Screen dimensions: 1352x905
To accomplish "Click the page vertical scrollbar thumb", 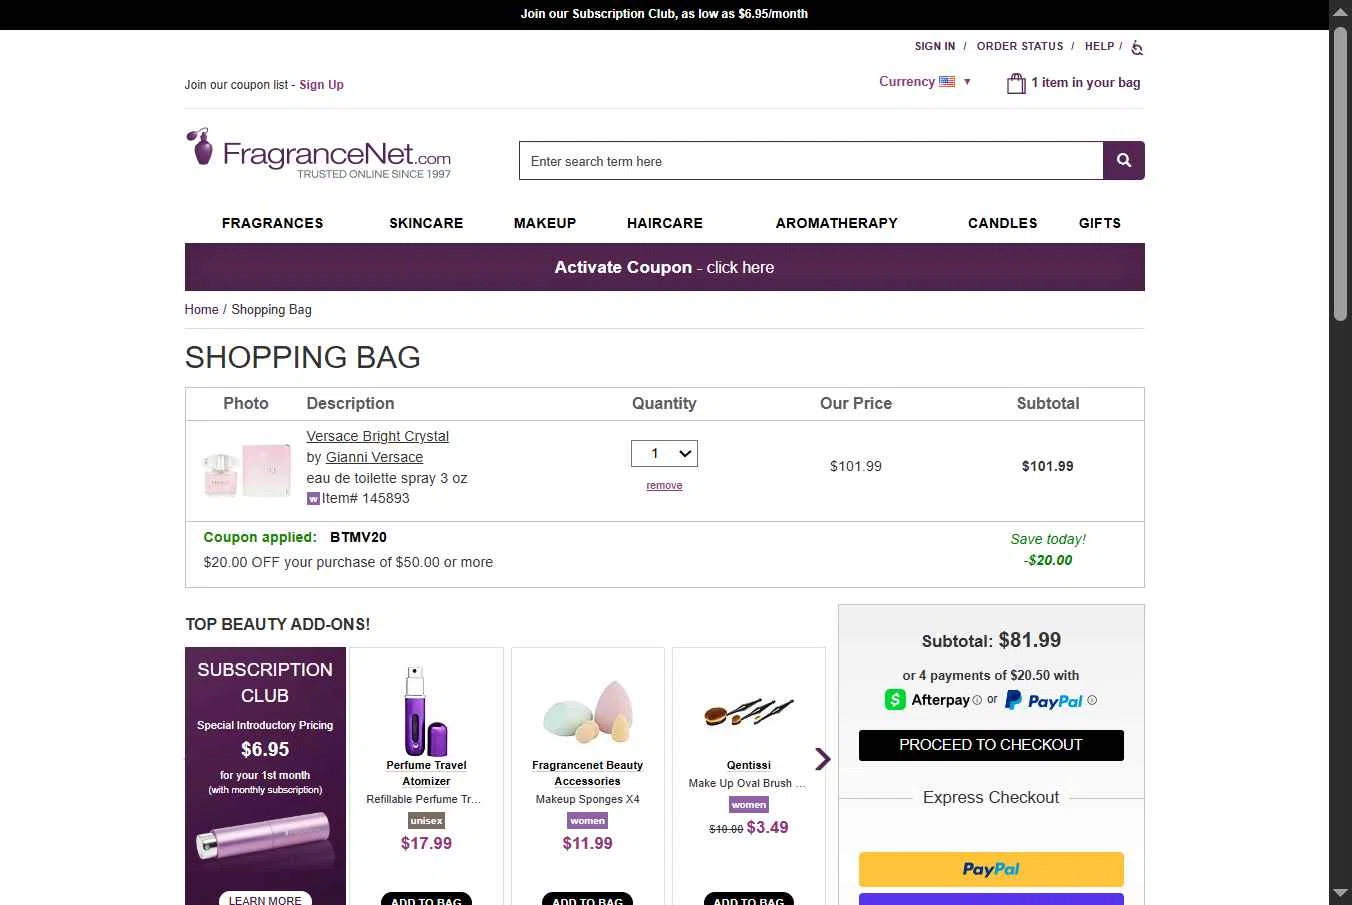I will [1340, 175].
